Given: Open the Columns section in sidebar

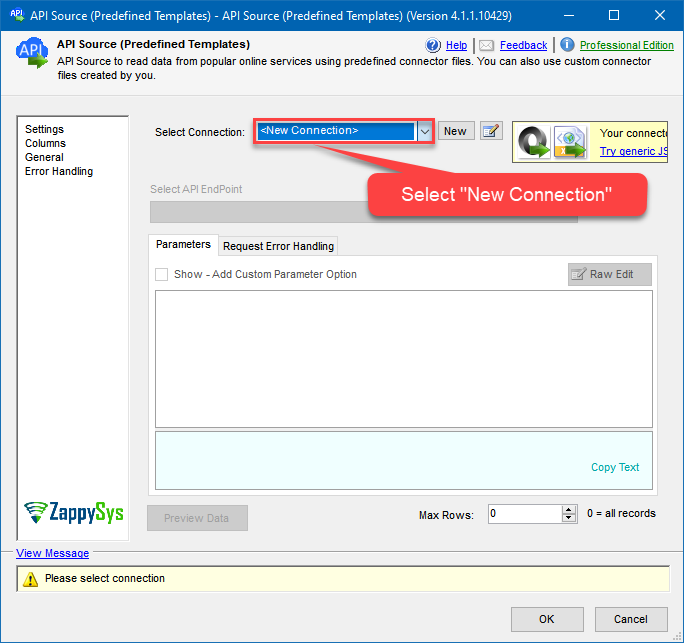Looking at the screenshot, I should [x=45, y=143].
